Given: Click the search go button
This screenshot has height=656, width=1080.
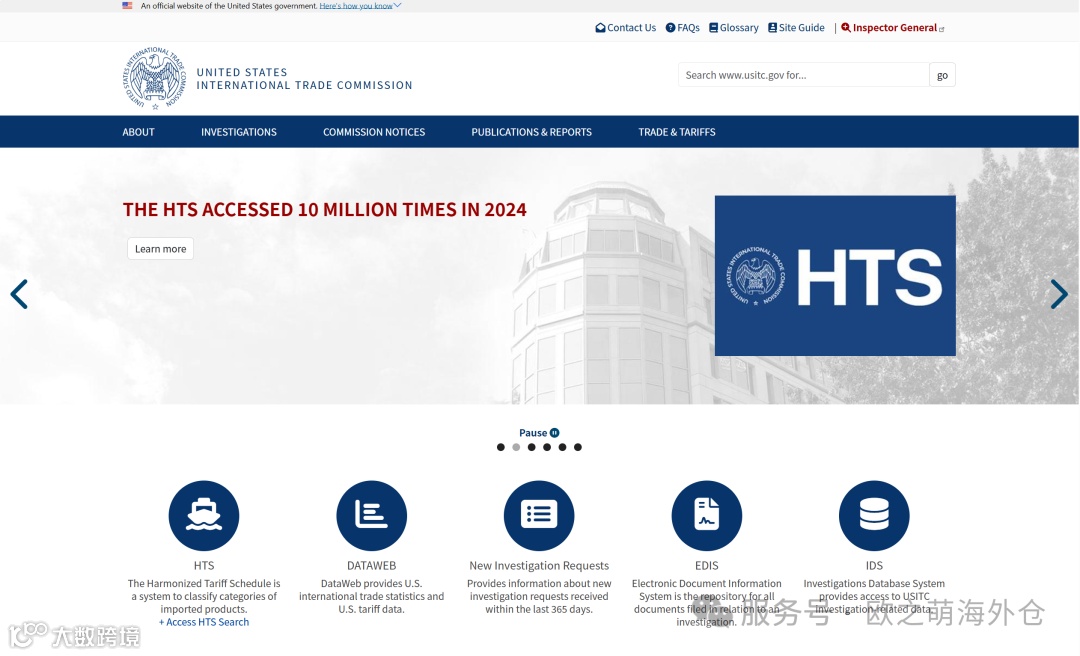Looking at the screenshot, I should click(942, 75).
